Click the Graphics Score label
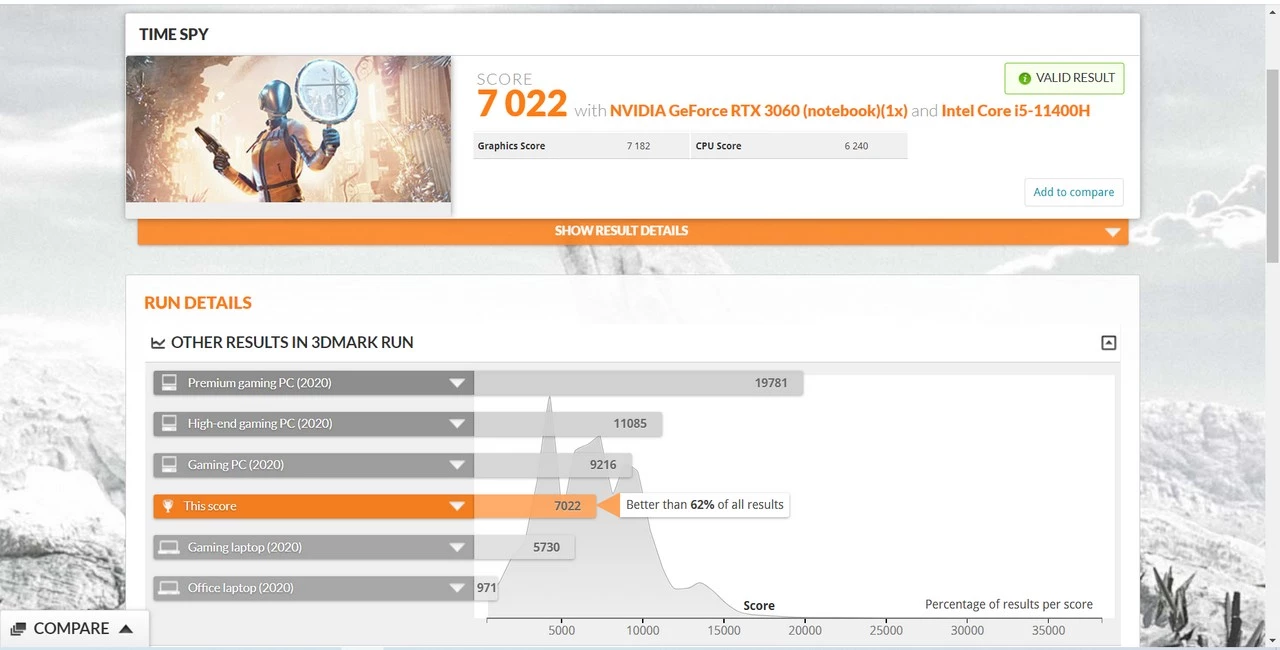 pyautogui.click(x=511, y=146)
